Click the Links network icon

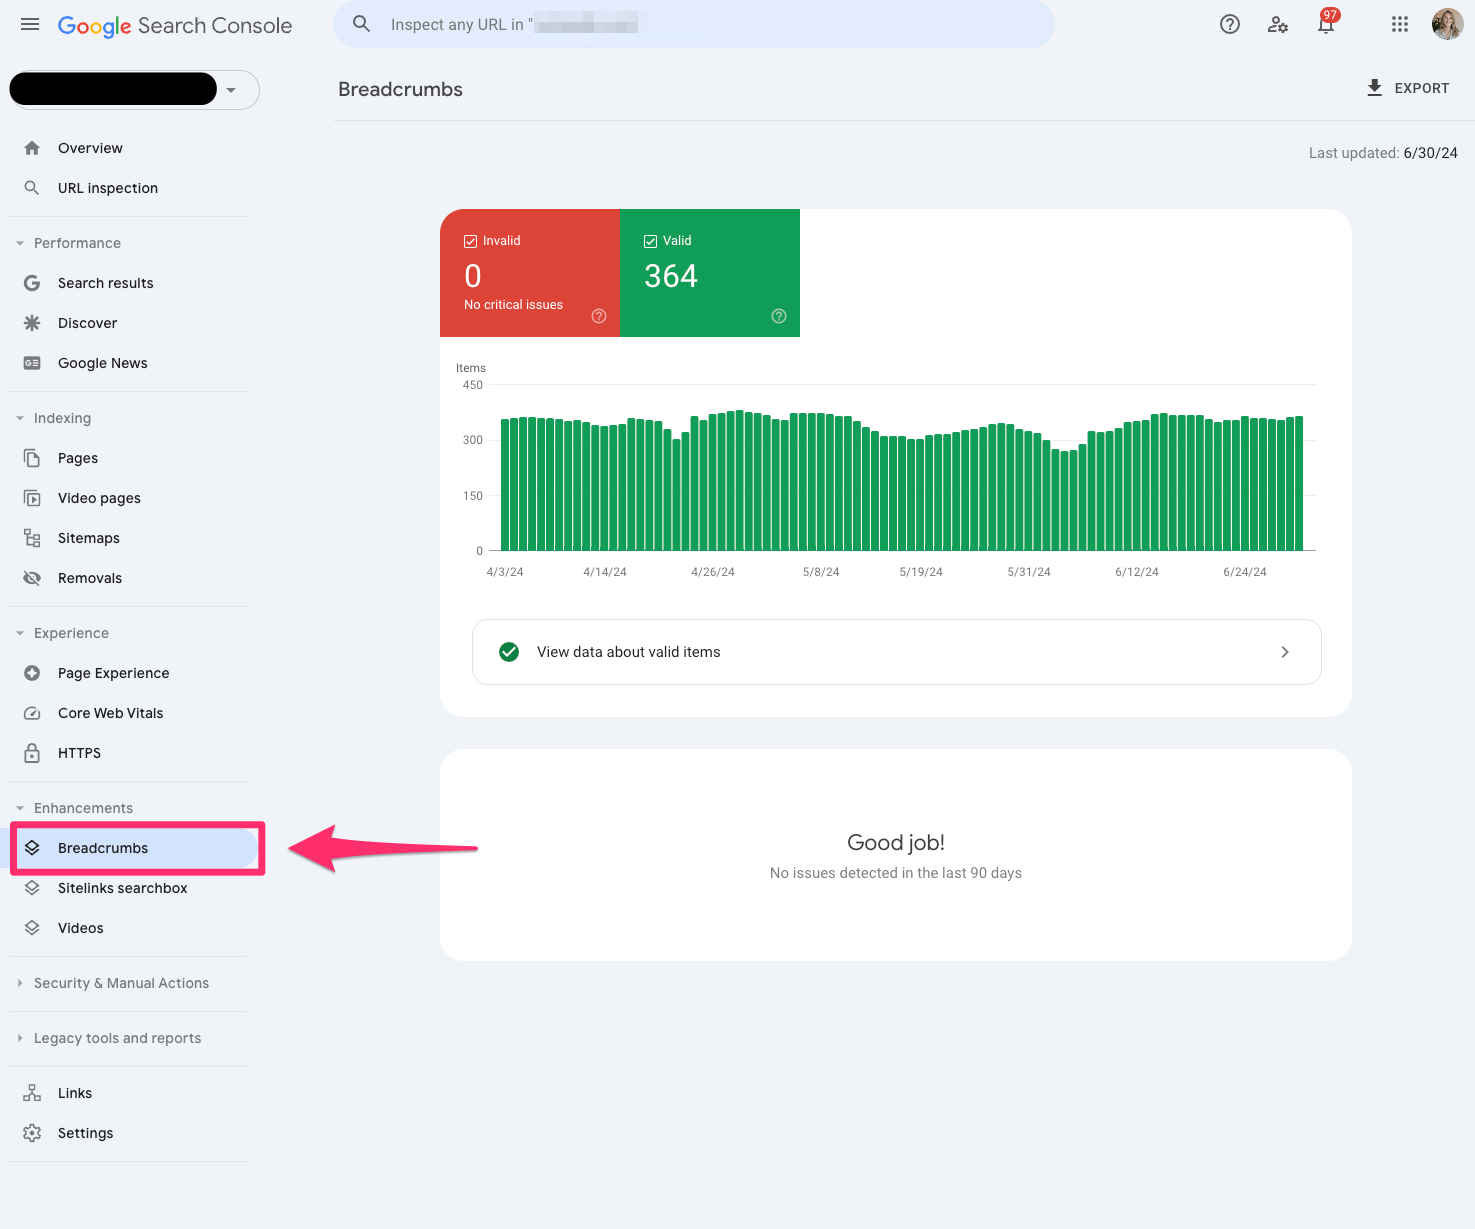(32, 1093)
